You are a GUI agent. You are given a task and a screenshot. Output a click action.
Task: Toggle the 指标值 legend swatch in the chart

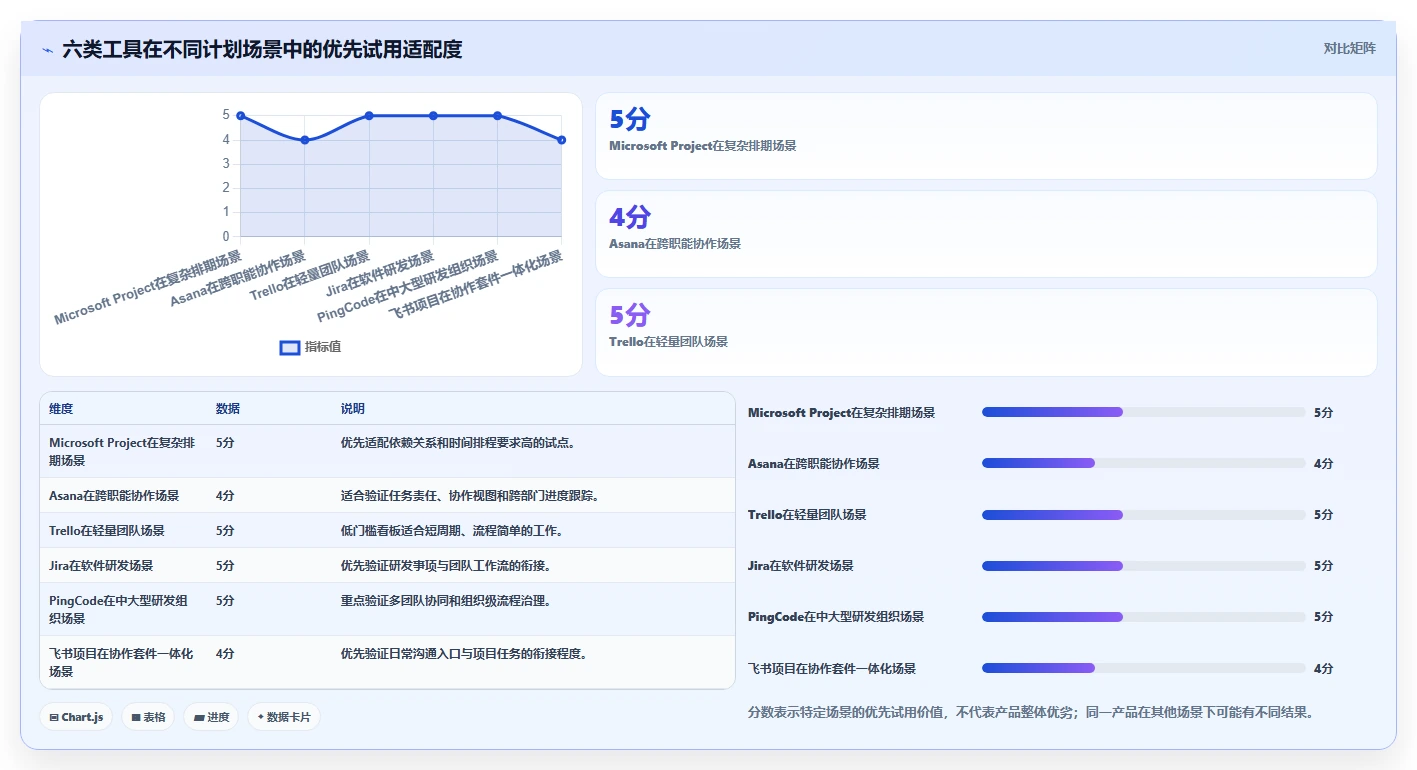coord(290,347)
